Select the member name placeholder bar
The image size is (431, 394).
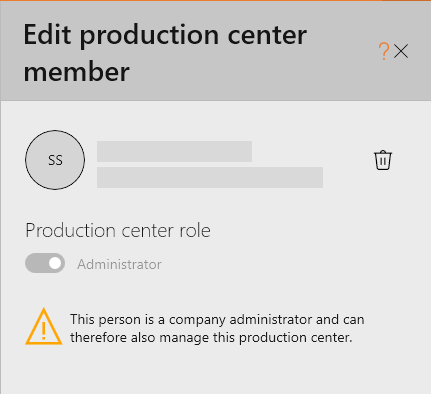[x=174, y=151]
